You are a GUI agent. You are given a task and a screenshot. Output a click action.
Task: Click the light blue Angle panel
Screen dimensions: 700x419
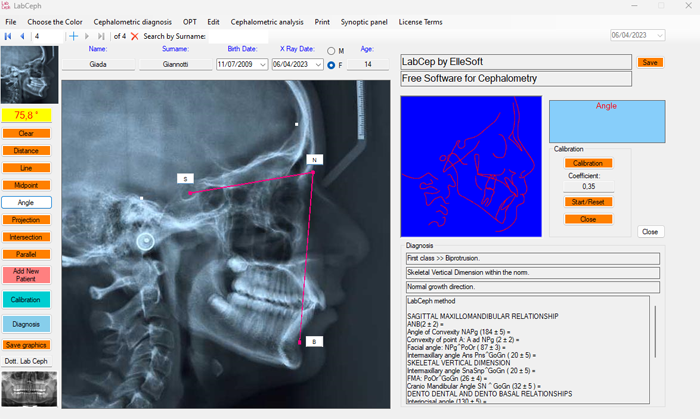coord(607,121)
